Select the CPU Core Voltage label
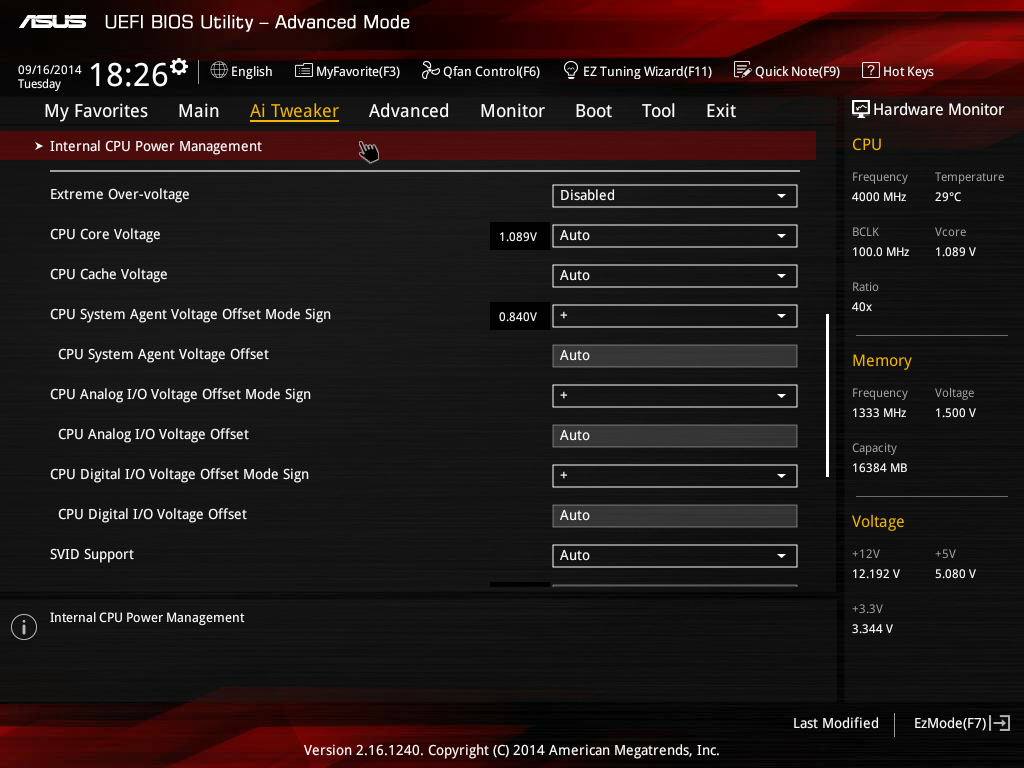 (x=105, y=234)
